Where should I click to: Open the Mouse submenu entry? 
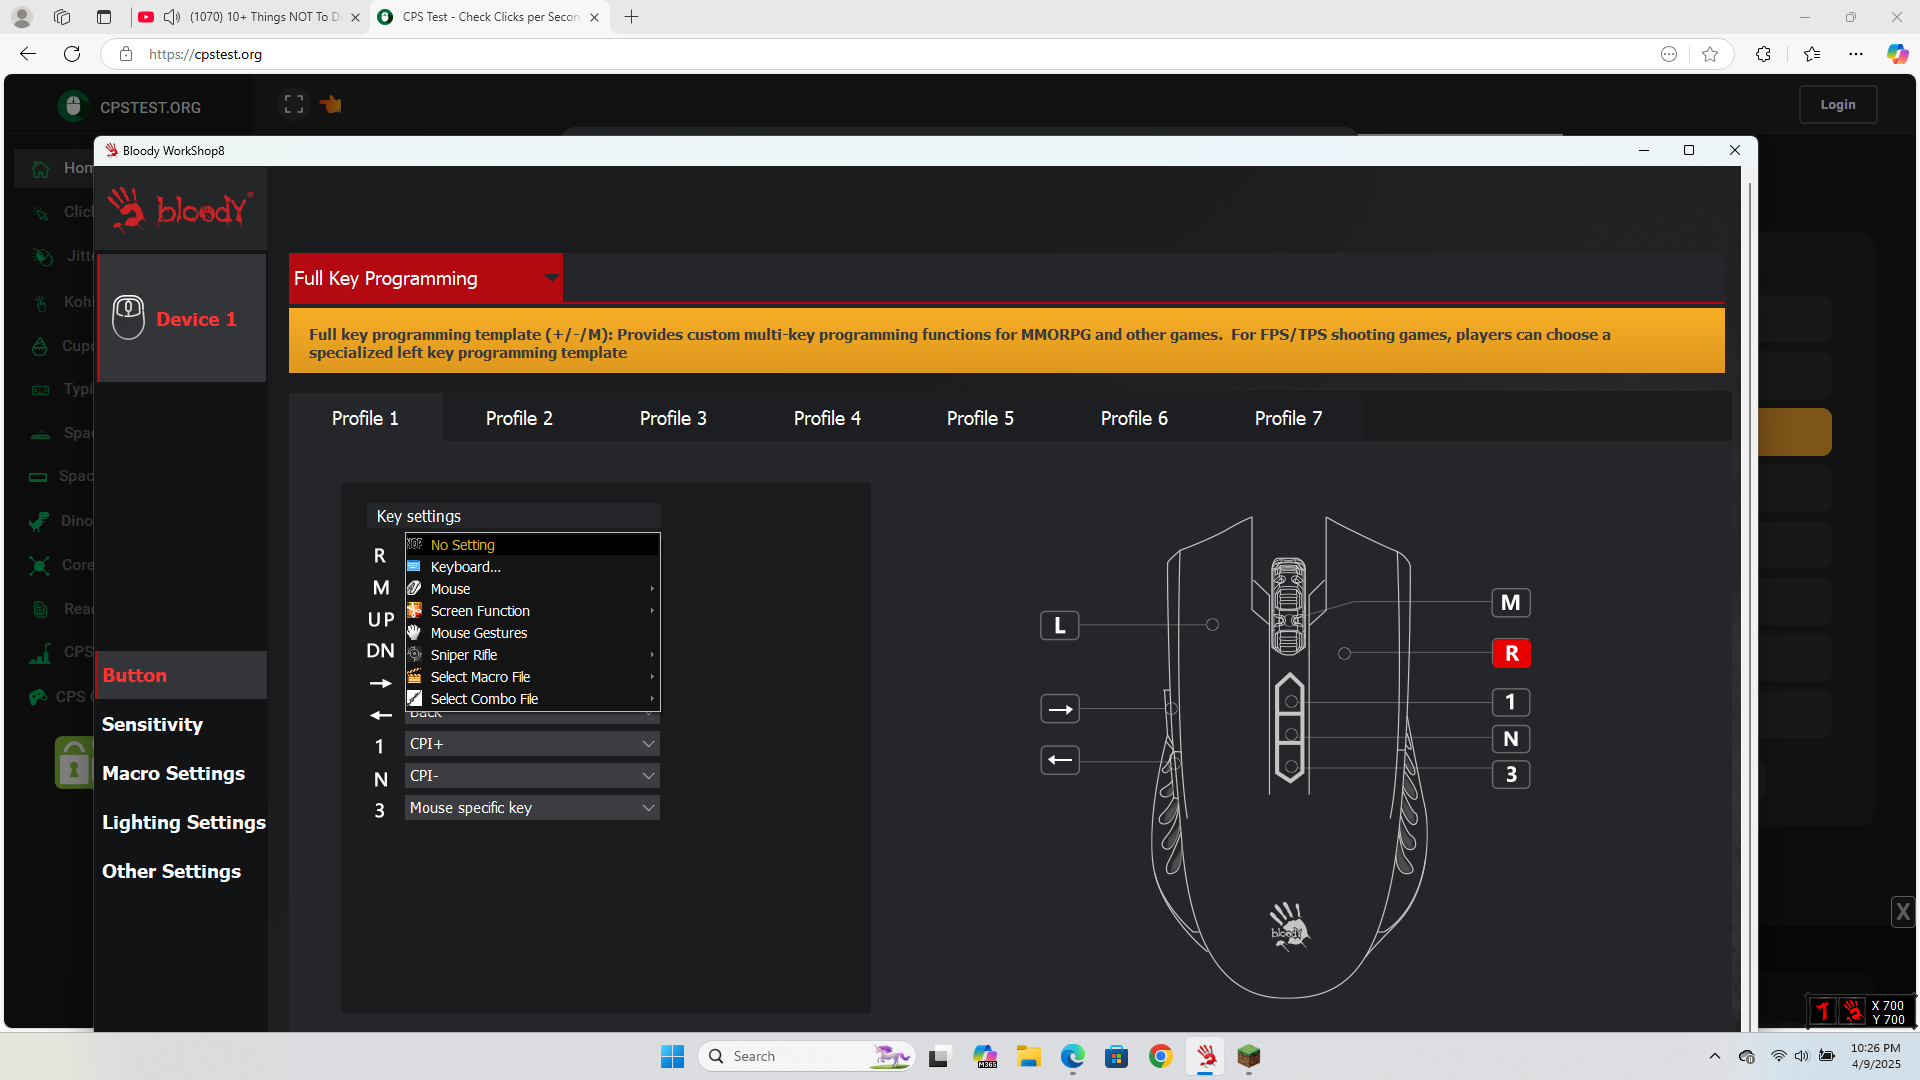532,589
